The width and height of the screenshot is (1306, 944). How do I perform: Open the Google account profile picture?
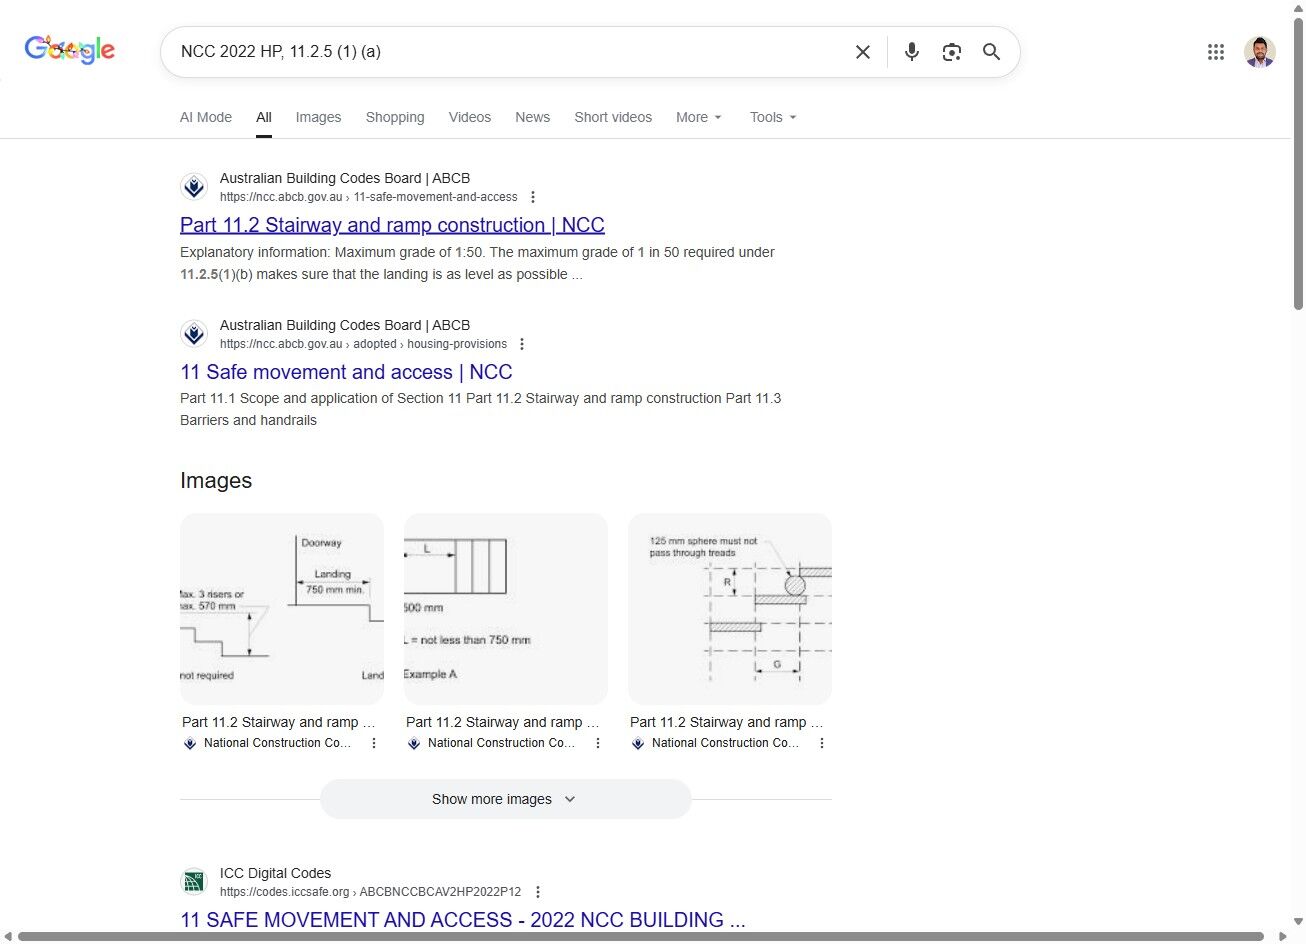[1259, 52]
